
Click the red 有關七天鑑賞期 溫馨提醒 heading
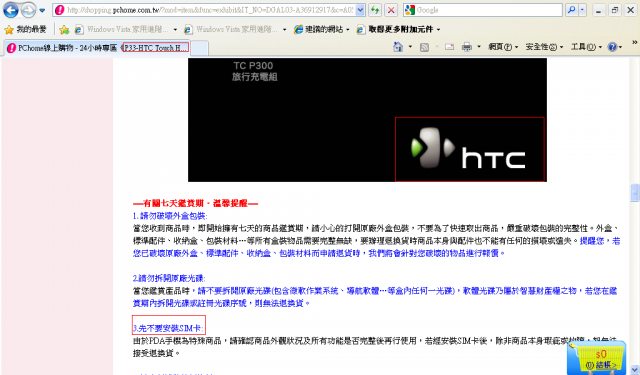pyautogui.click(x=196, y=203)
